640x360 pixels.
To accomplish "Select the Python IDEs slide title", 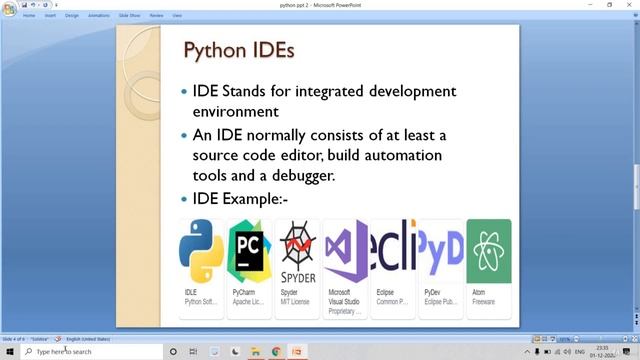I will tap(239, 51).
